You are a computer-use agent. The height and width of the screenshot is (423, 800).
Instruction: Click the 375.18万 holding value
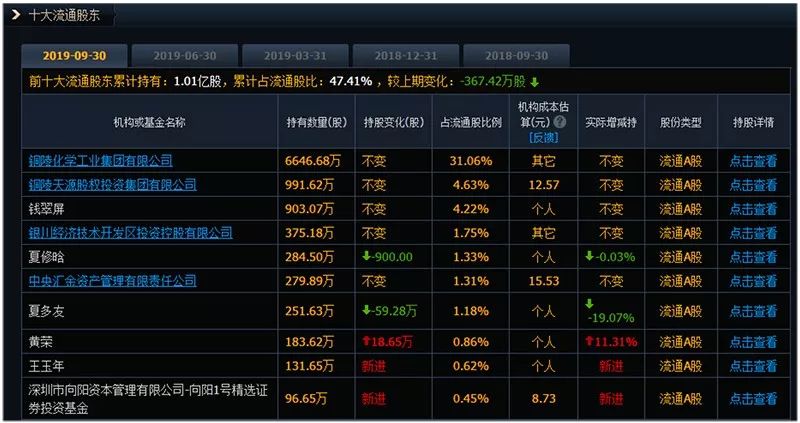[309, 233]
